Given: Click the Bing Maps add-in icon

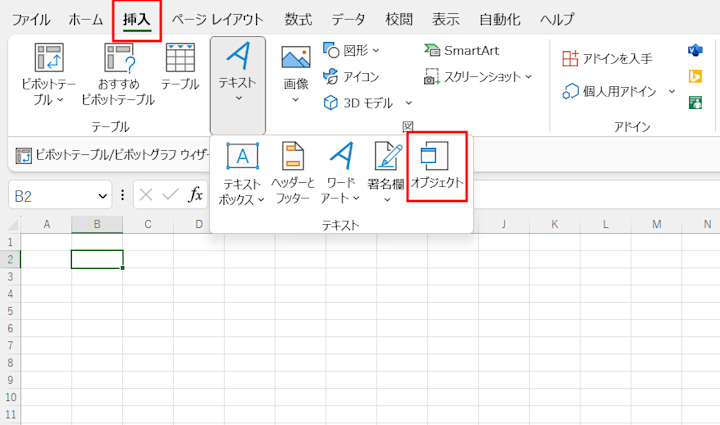Looking at the screenshot, I should click(x=695, y=76).
